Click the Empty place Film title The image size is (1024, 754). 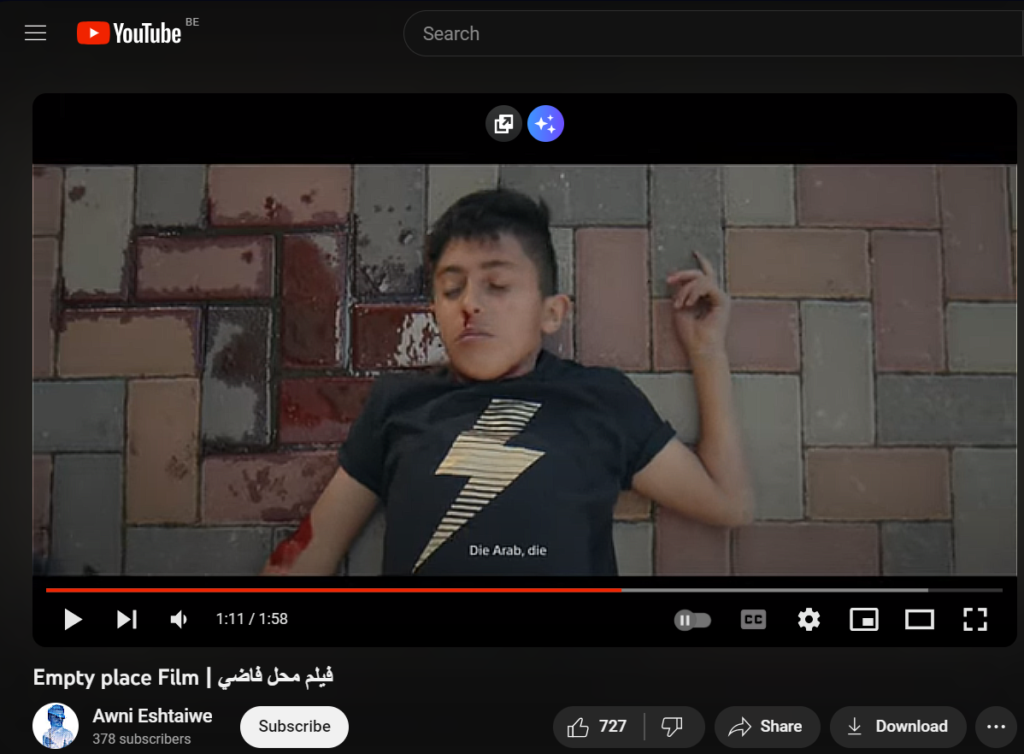click(183, 677)
